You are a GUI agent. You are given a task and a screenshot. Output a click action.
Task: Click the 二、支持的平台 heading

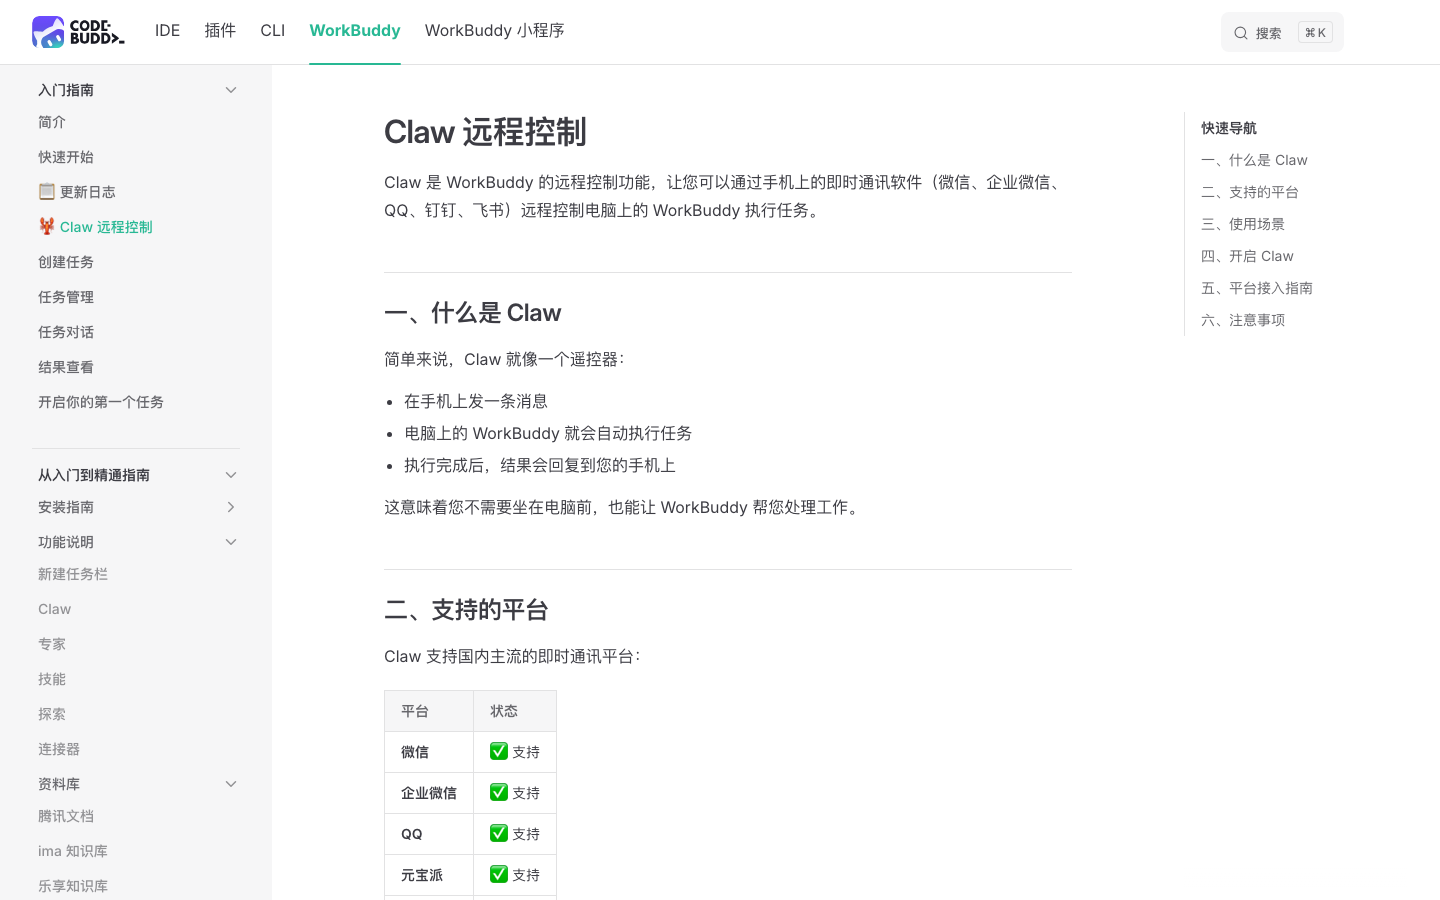[466, 610]
